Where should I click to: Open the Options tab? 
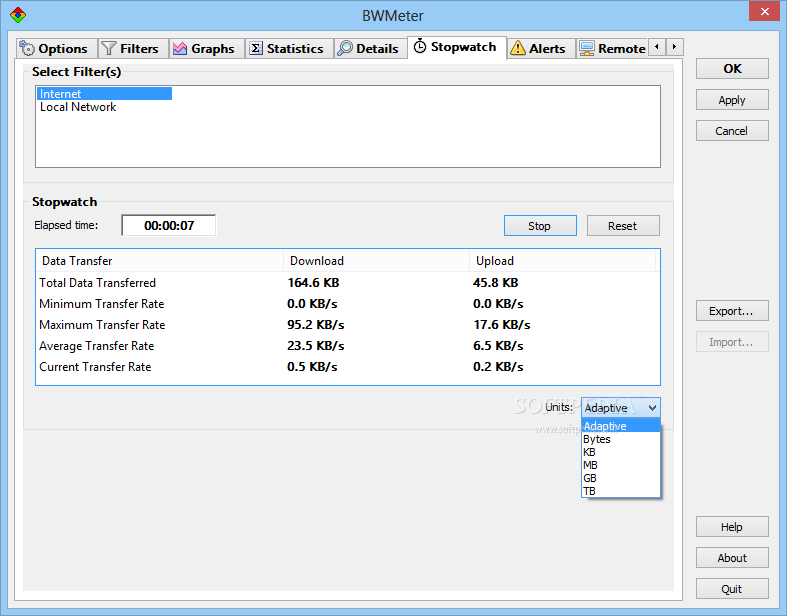coord(57,49)
